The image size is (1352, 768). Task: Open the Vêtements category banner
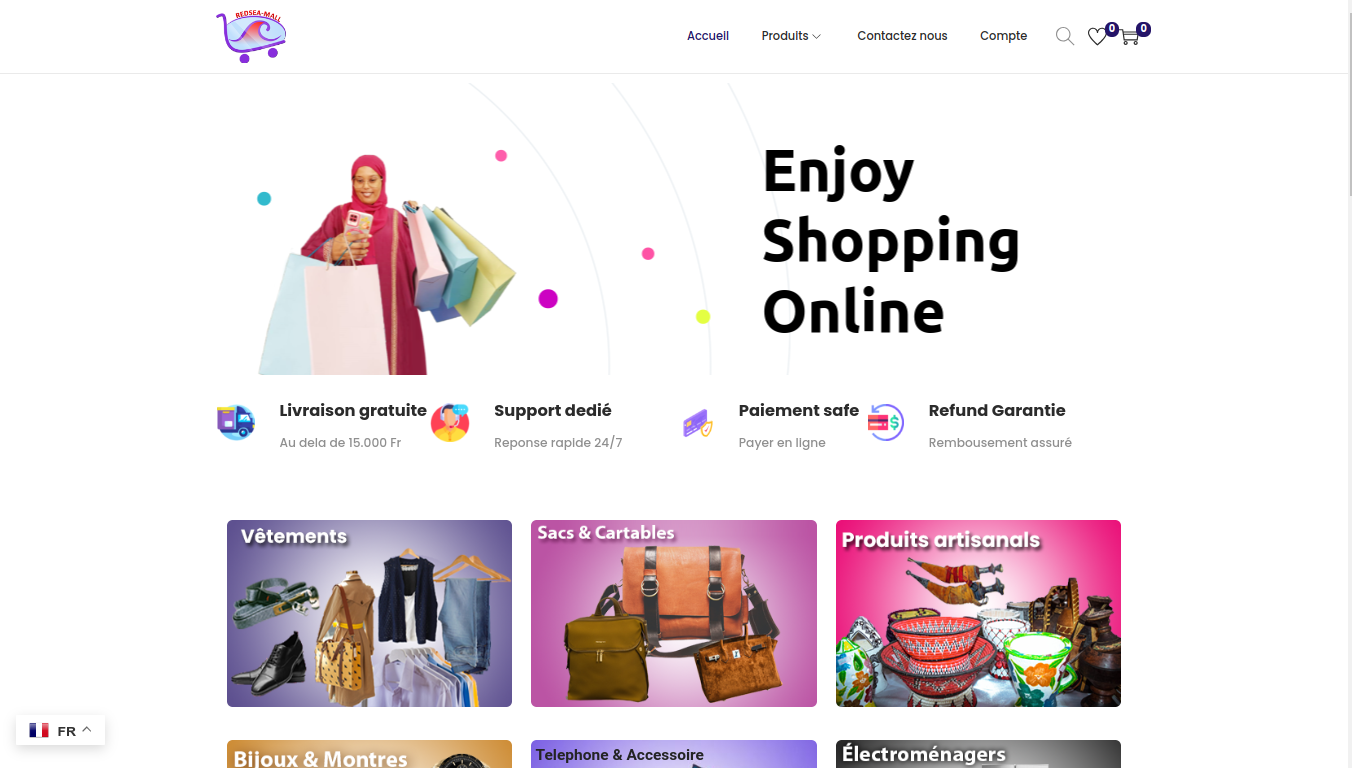point(369,613)
